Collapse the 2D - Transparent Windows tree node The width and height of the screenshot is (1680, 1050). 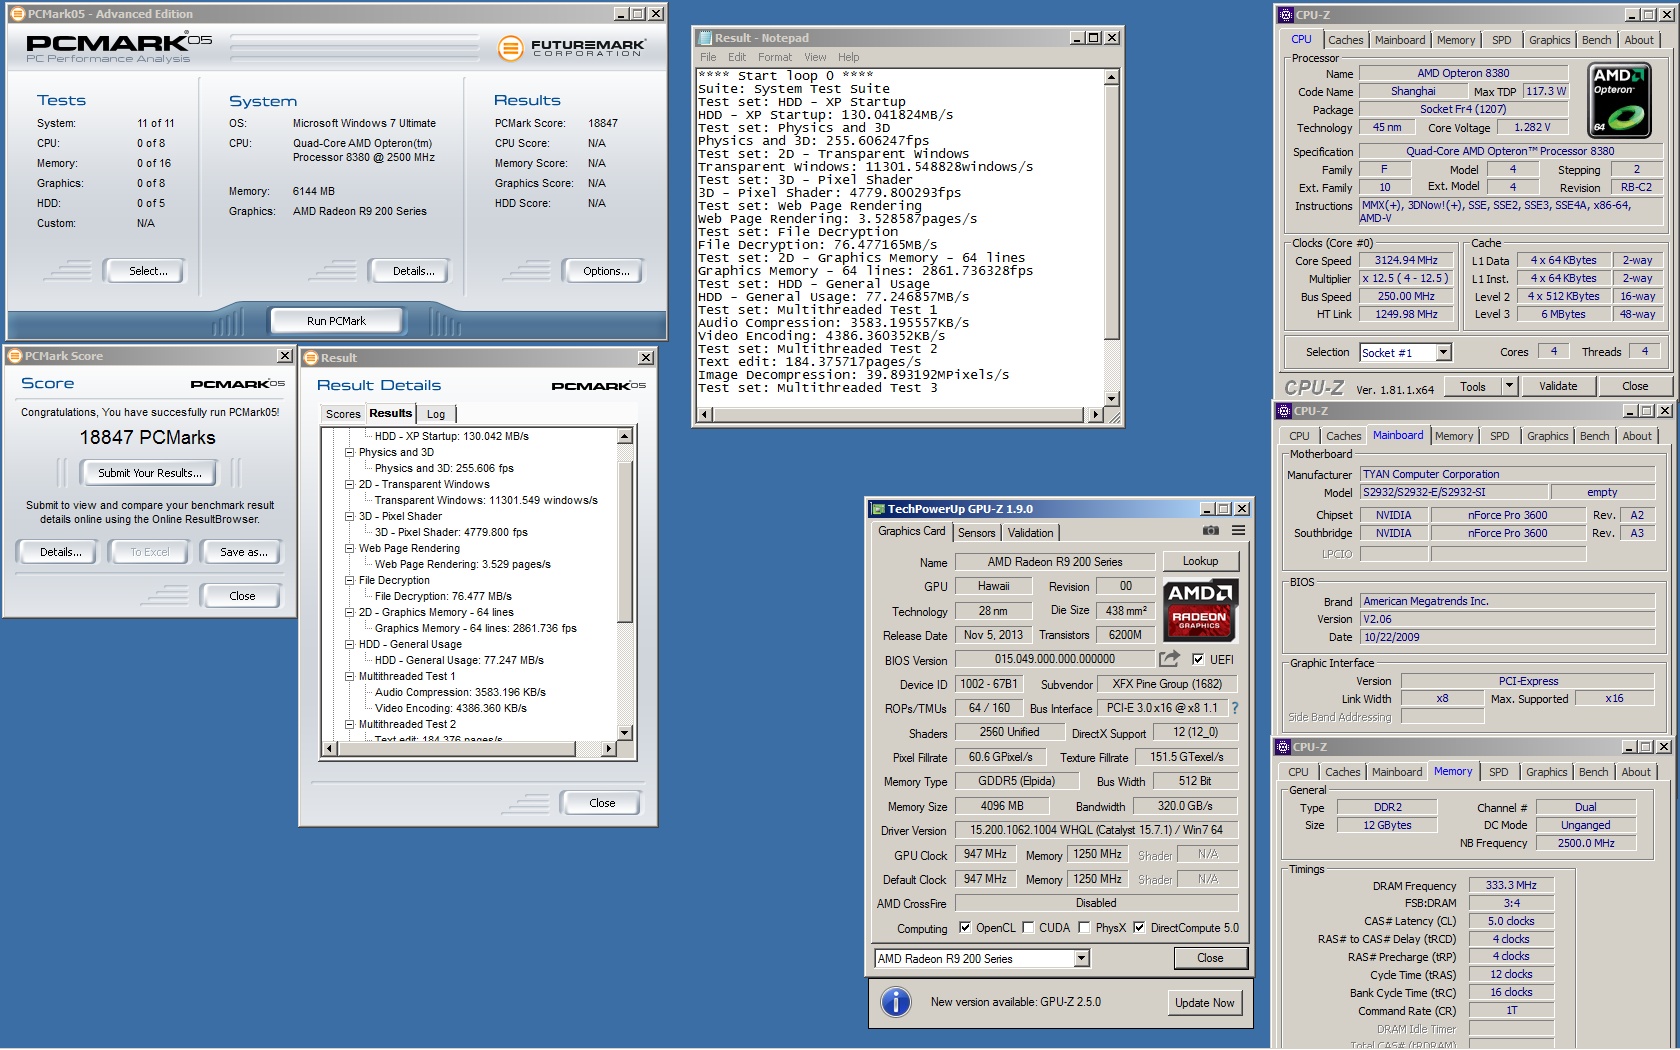point(350,484)
